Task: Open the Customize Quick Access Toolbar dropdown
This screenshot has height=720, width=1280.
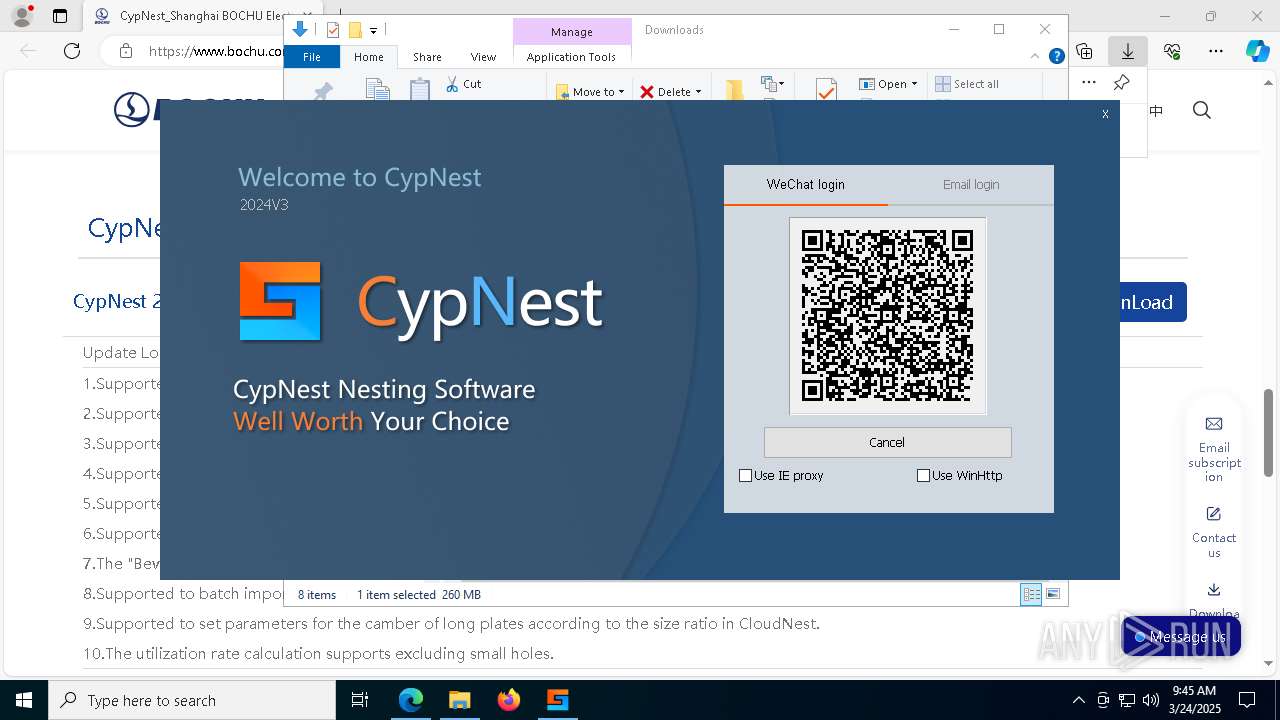Action: pos(373,31)
